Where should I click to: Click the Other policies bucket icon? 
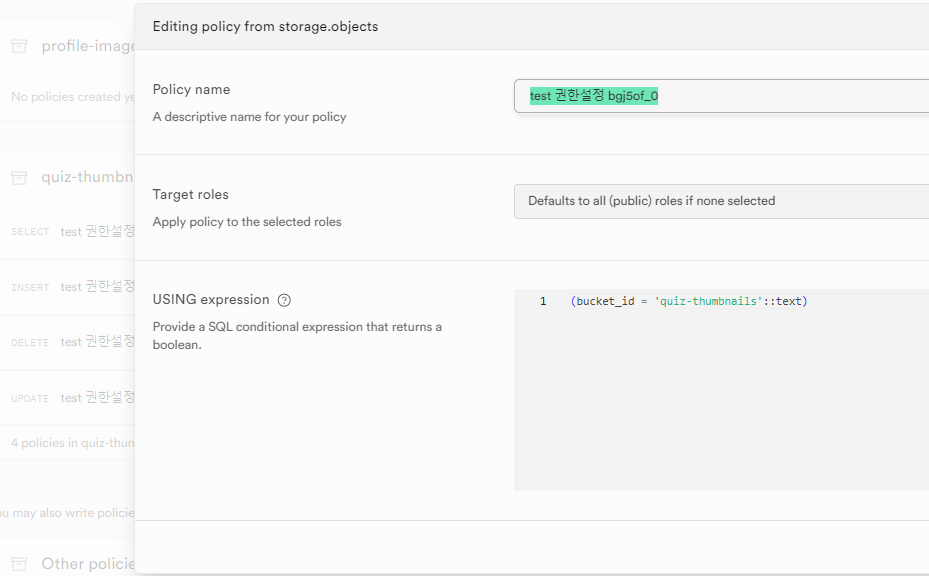19,564
